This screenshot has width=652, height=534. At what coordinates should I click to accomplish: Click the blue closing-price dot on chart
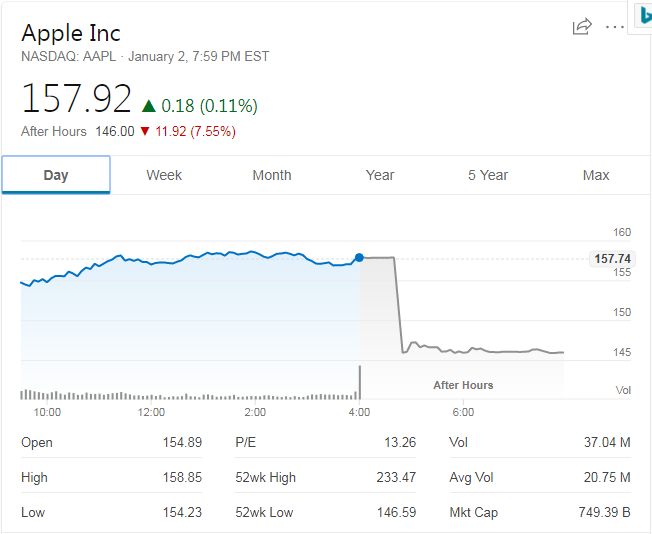[359, 258]
